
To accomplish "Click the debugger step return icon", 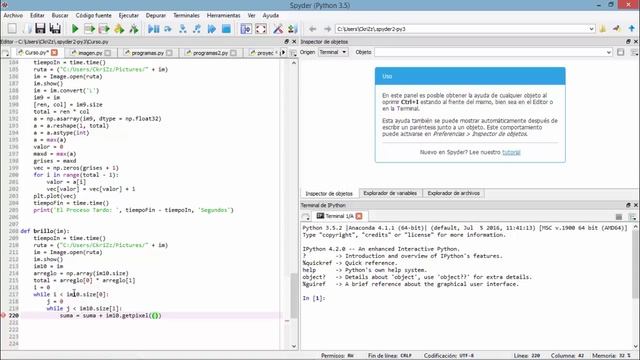I will point(197,29).
